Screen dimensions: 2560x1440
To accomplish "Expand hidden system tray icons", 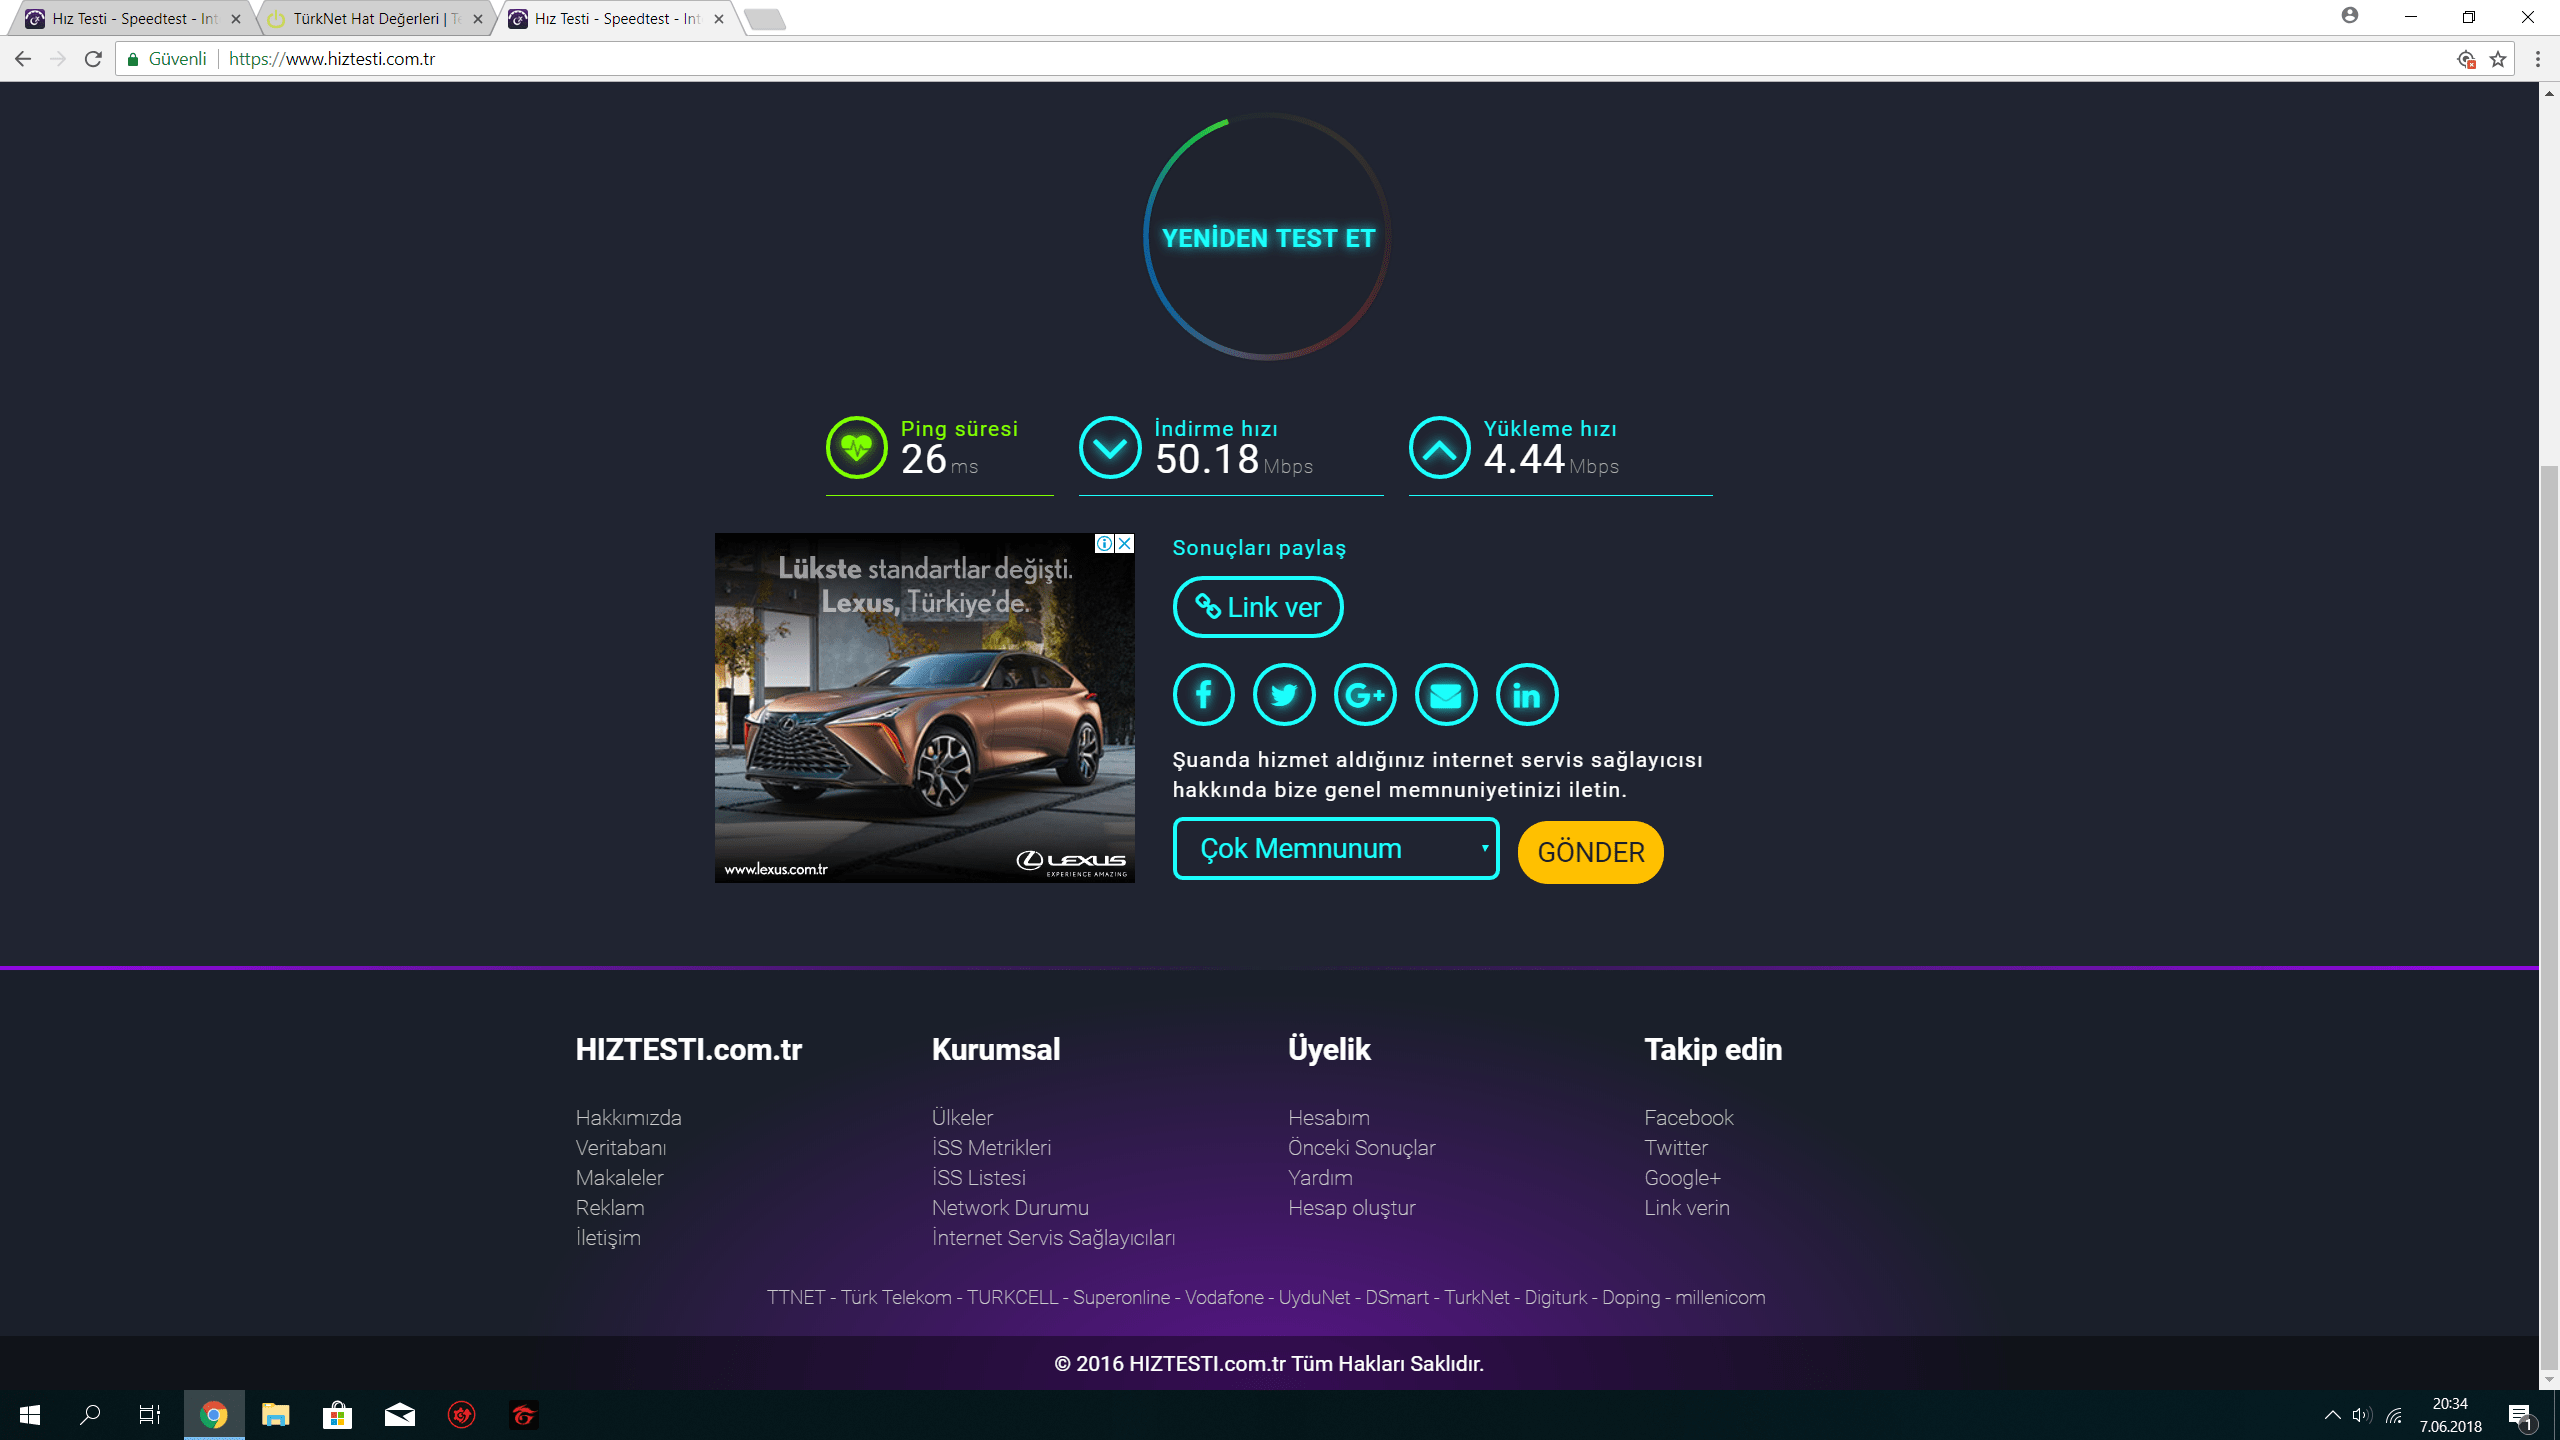I will coord(2332,1415).
